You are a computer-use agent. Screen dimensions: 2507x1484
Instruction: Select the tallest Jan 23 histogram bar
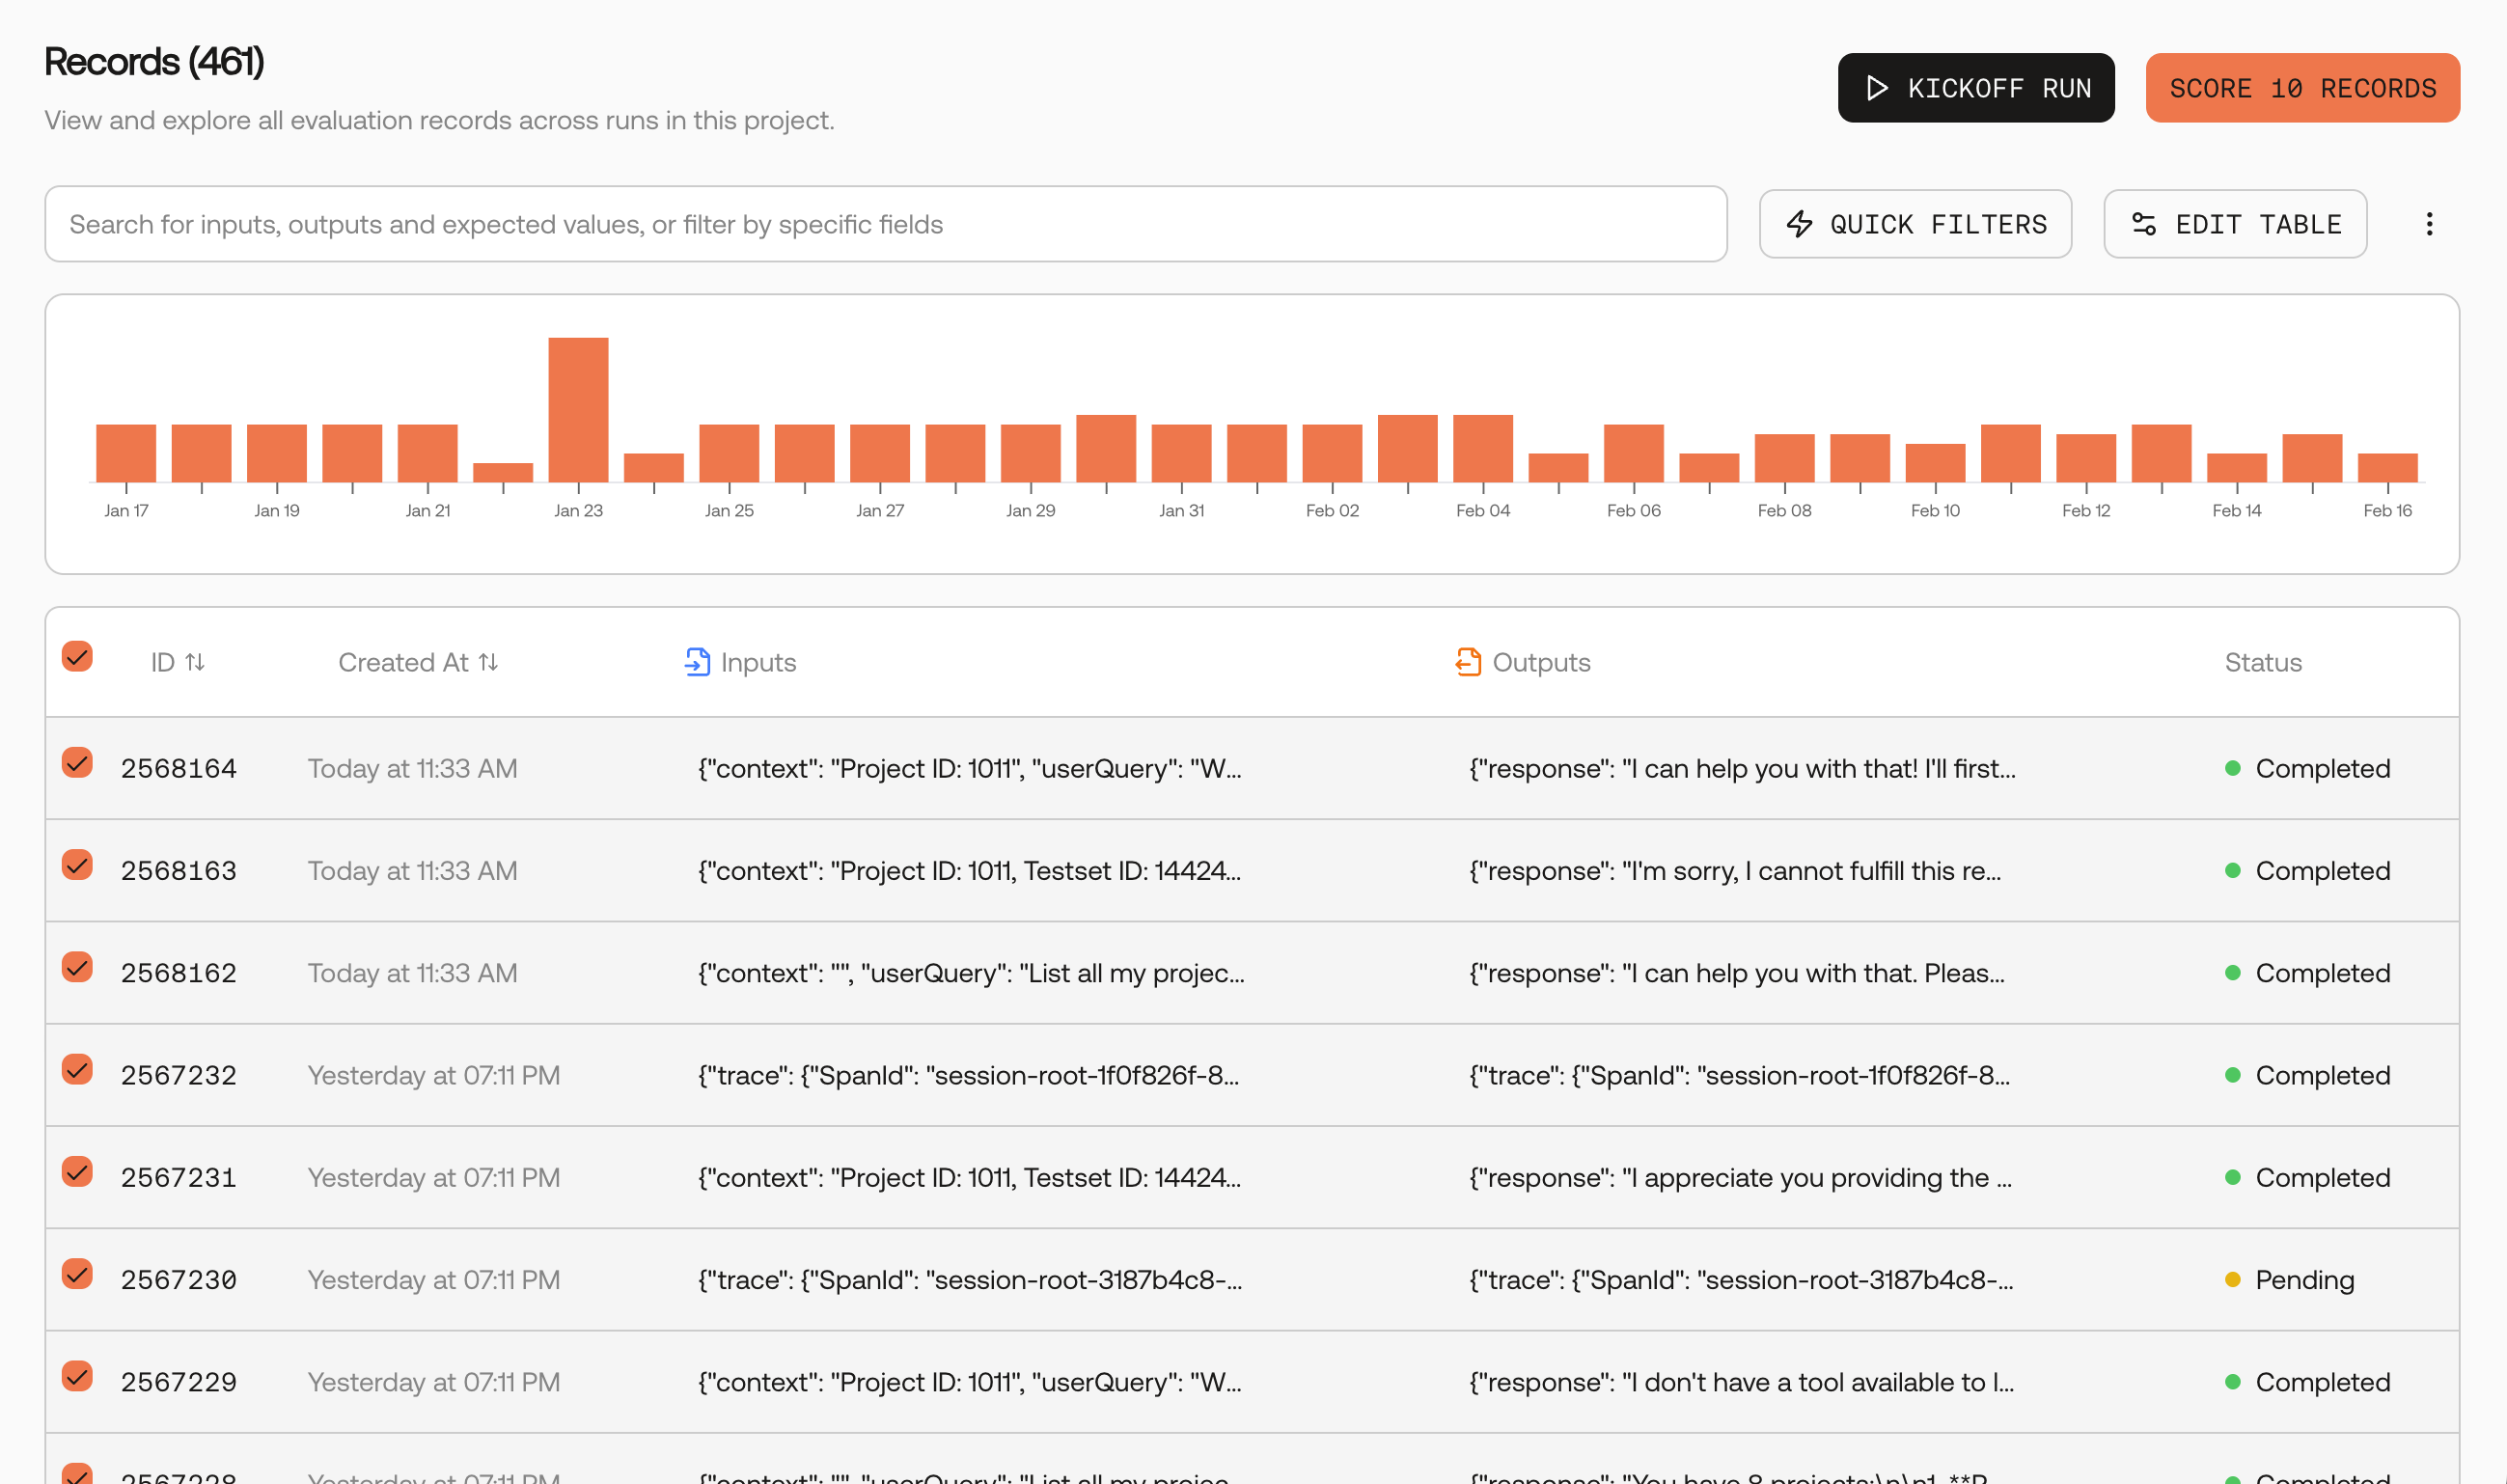(578, 410)
